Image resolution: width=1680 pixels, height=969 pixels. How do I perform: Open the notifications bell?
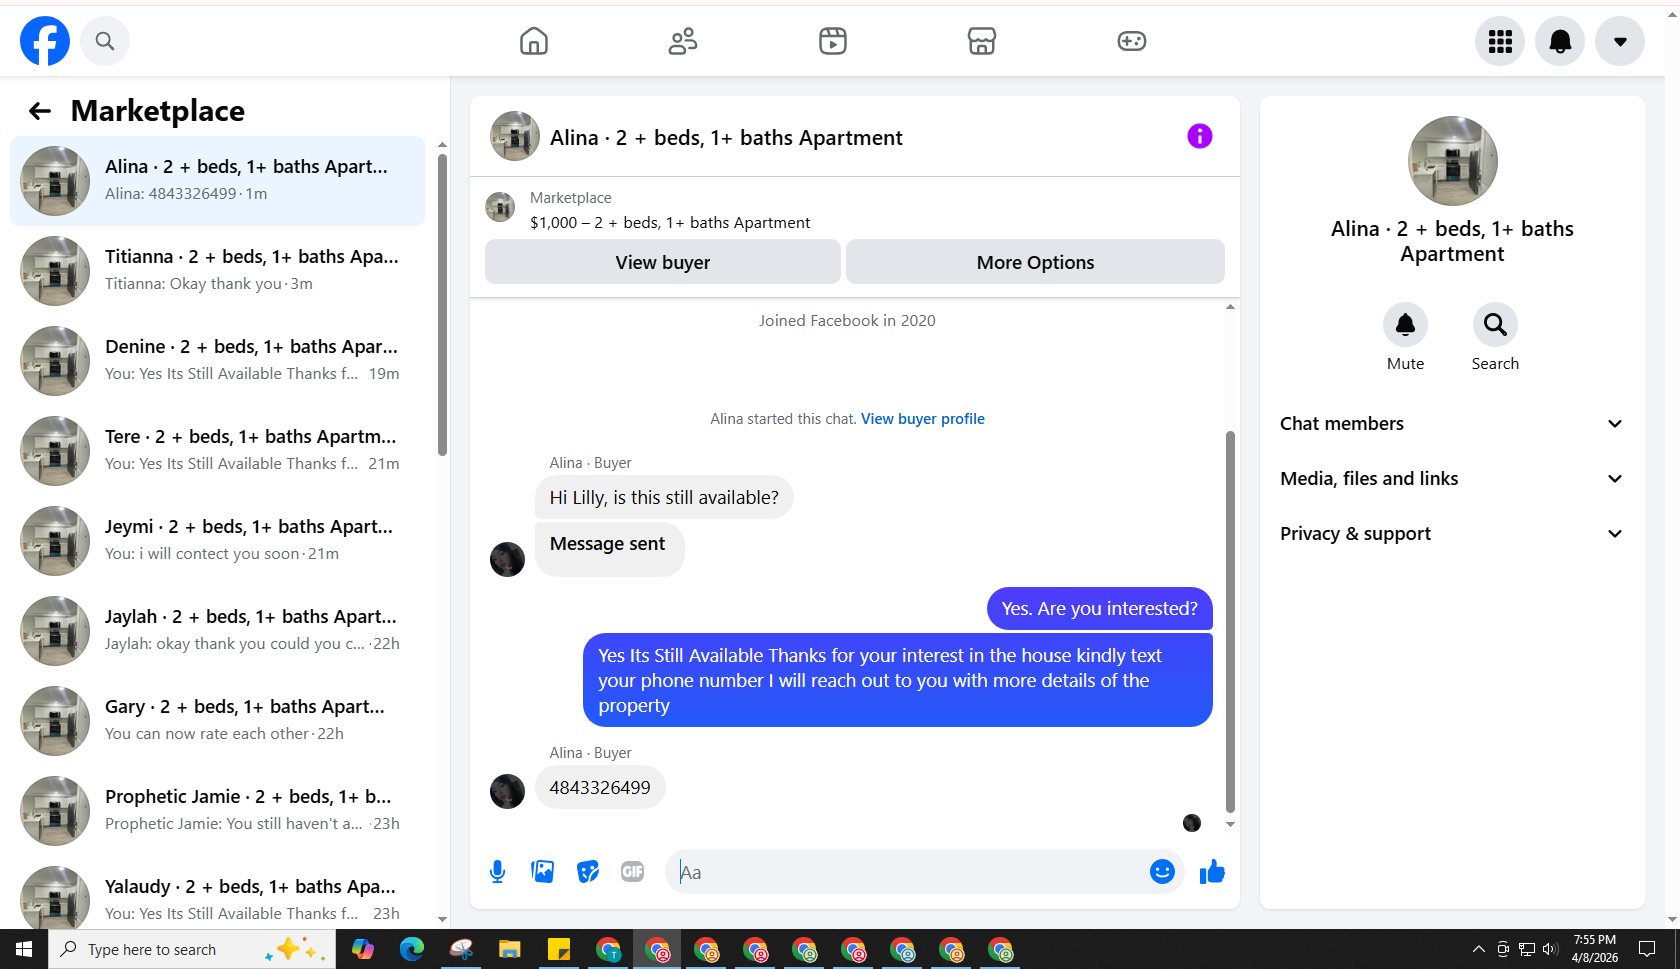(1560, 41)
